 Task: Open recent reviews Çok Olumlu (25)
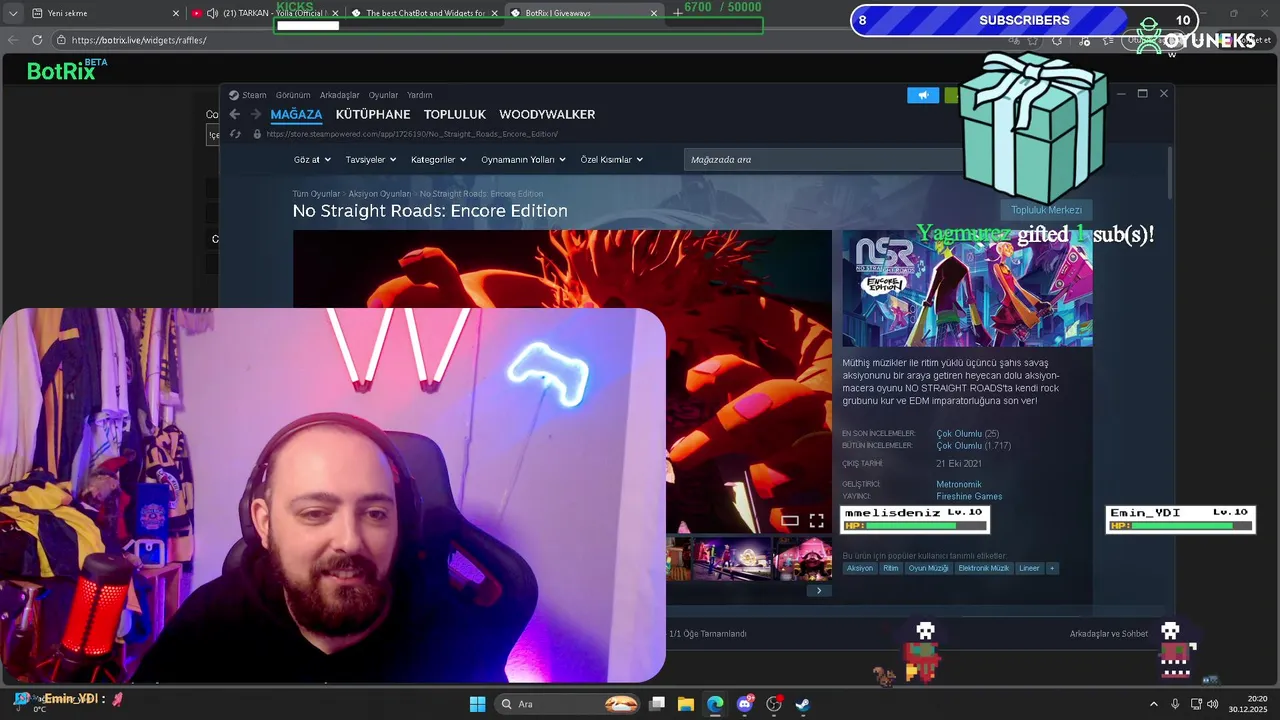pyautogui.click(x=967, y=434)
